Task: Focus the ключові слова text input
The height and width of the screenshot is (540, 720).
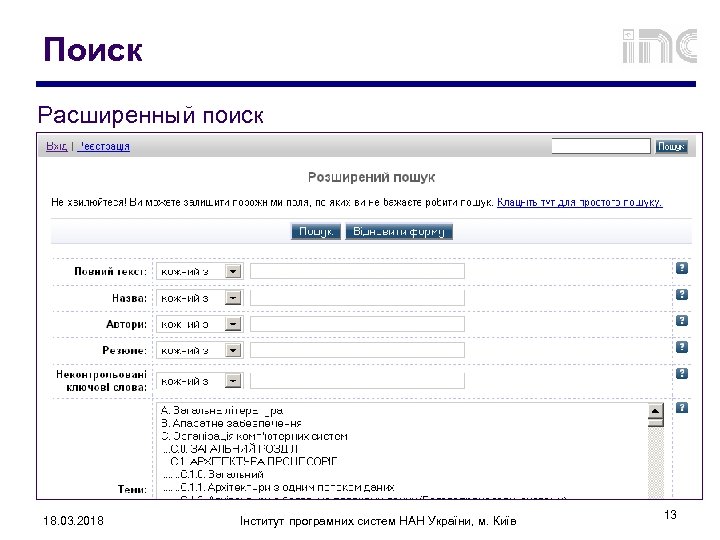Action: click(x=357, y=381)
